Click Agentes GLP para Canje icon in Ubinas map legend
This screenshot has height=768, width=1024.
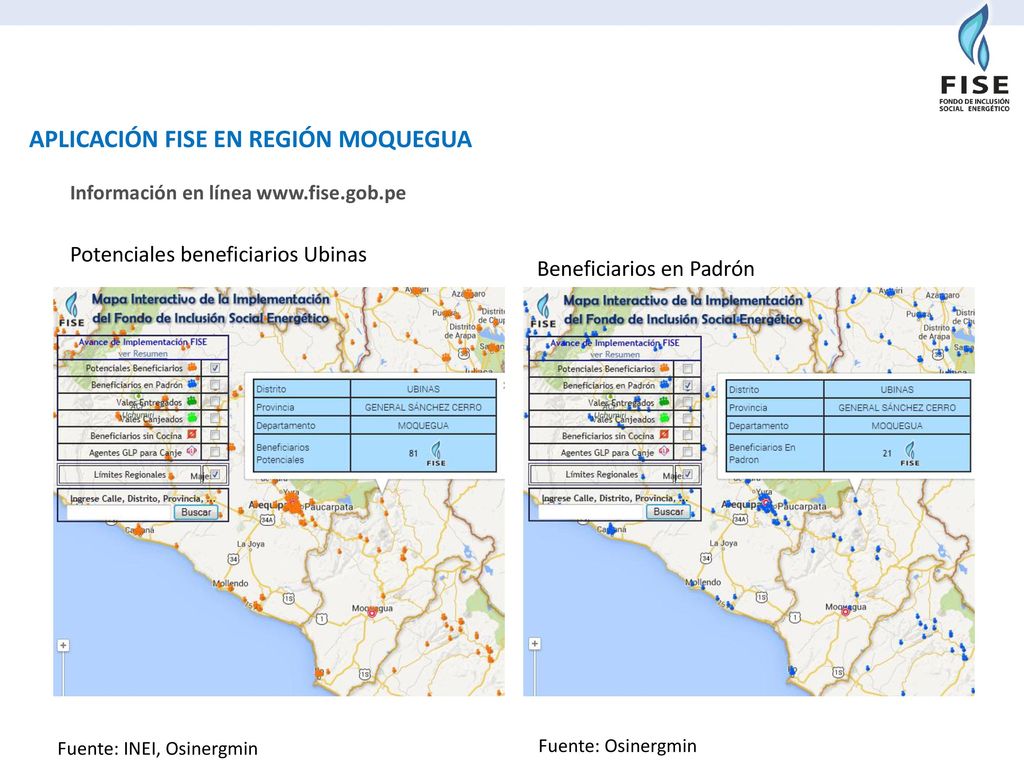click(191, 451)
